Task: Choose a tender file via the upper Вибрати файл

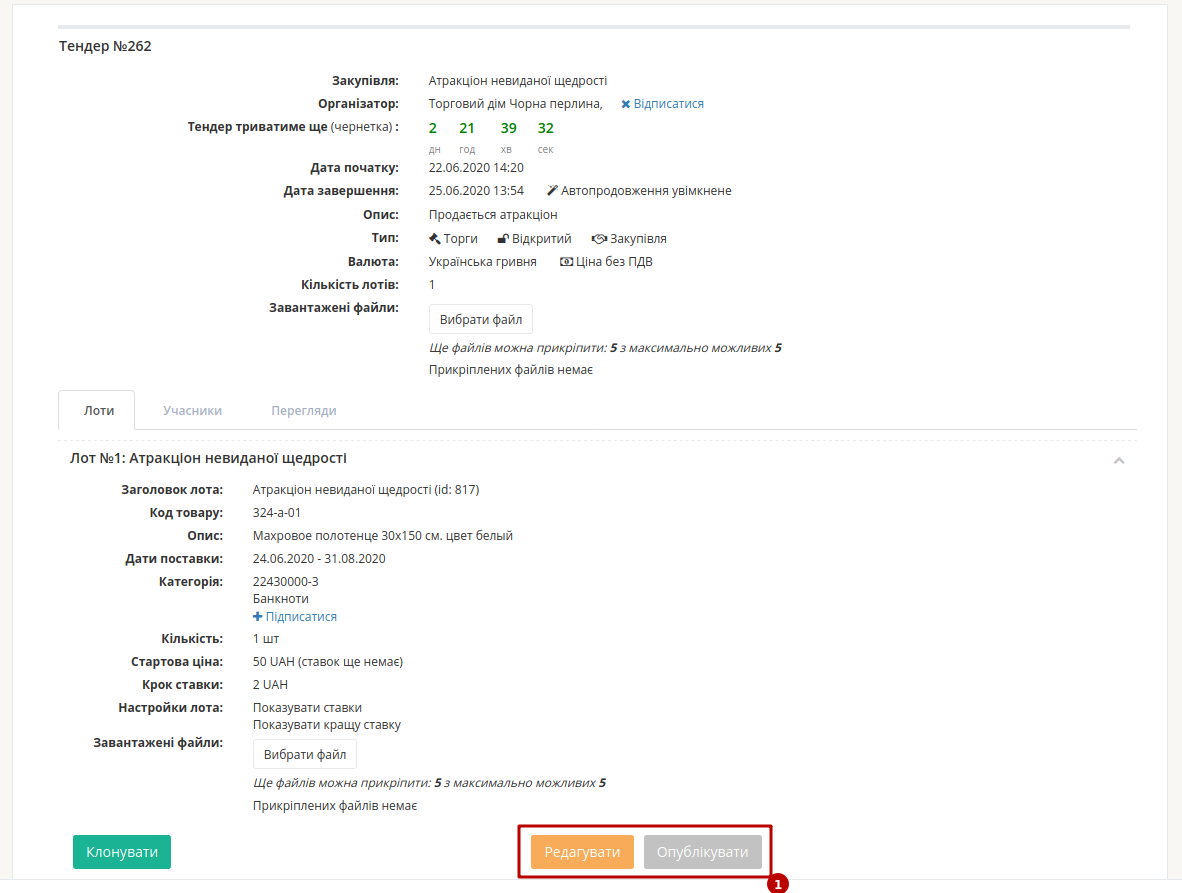Action: [481, 320]
